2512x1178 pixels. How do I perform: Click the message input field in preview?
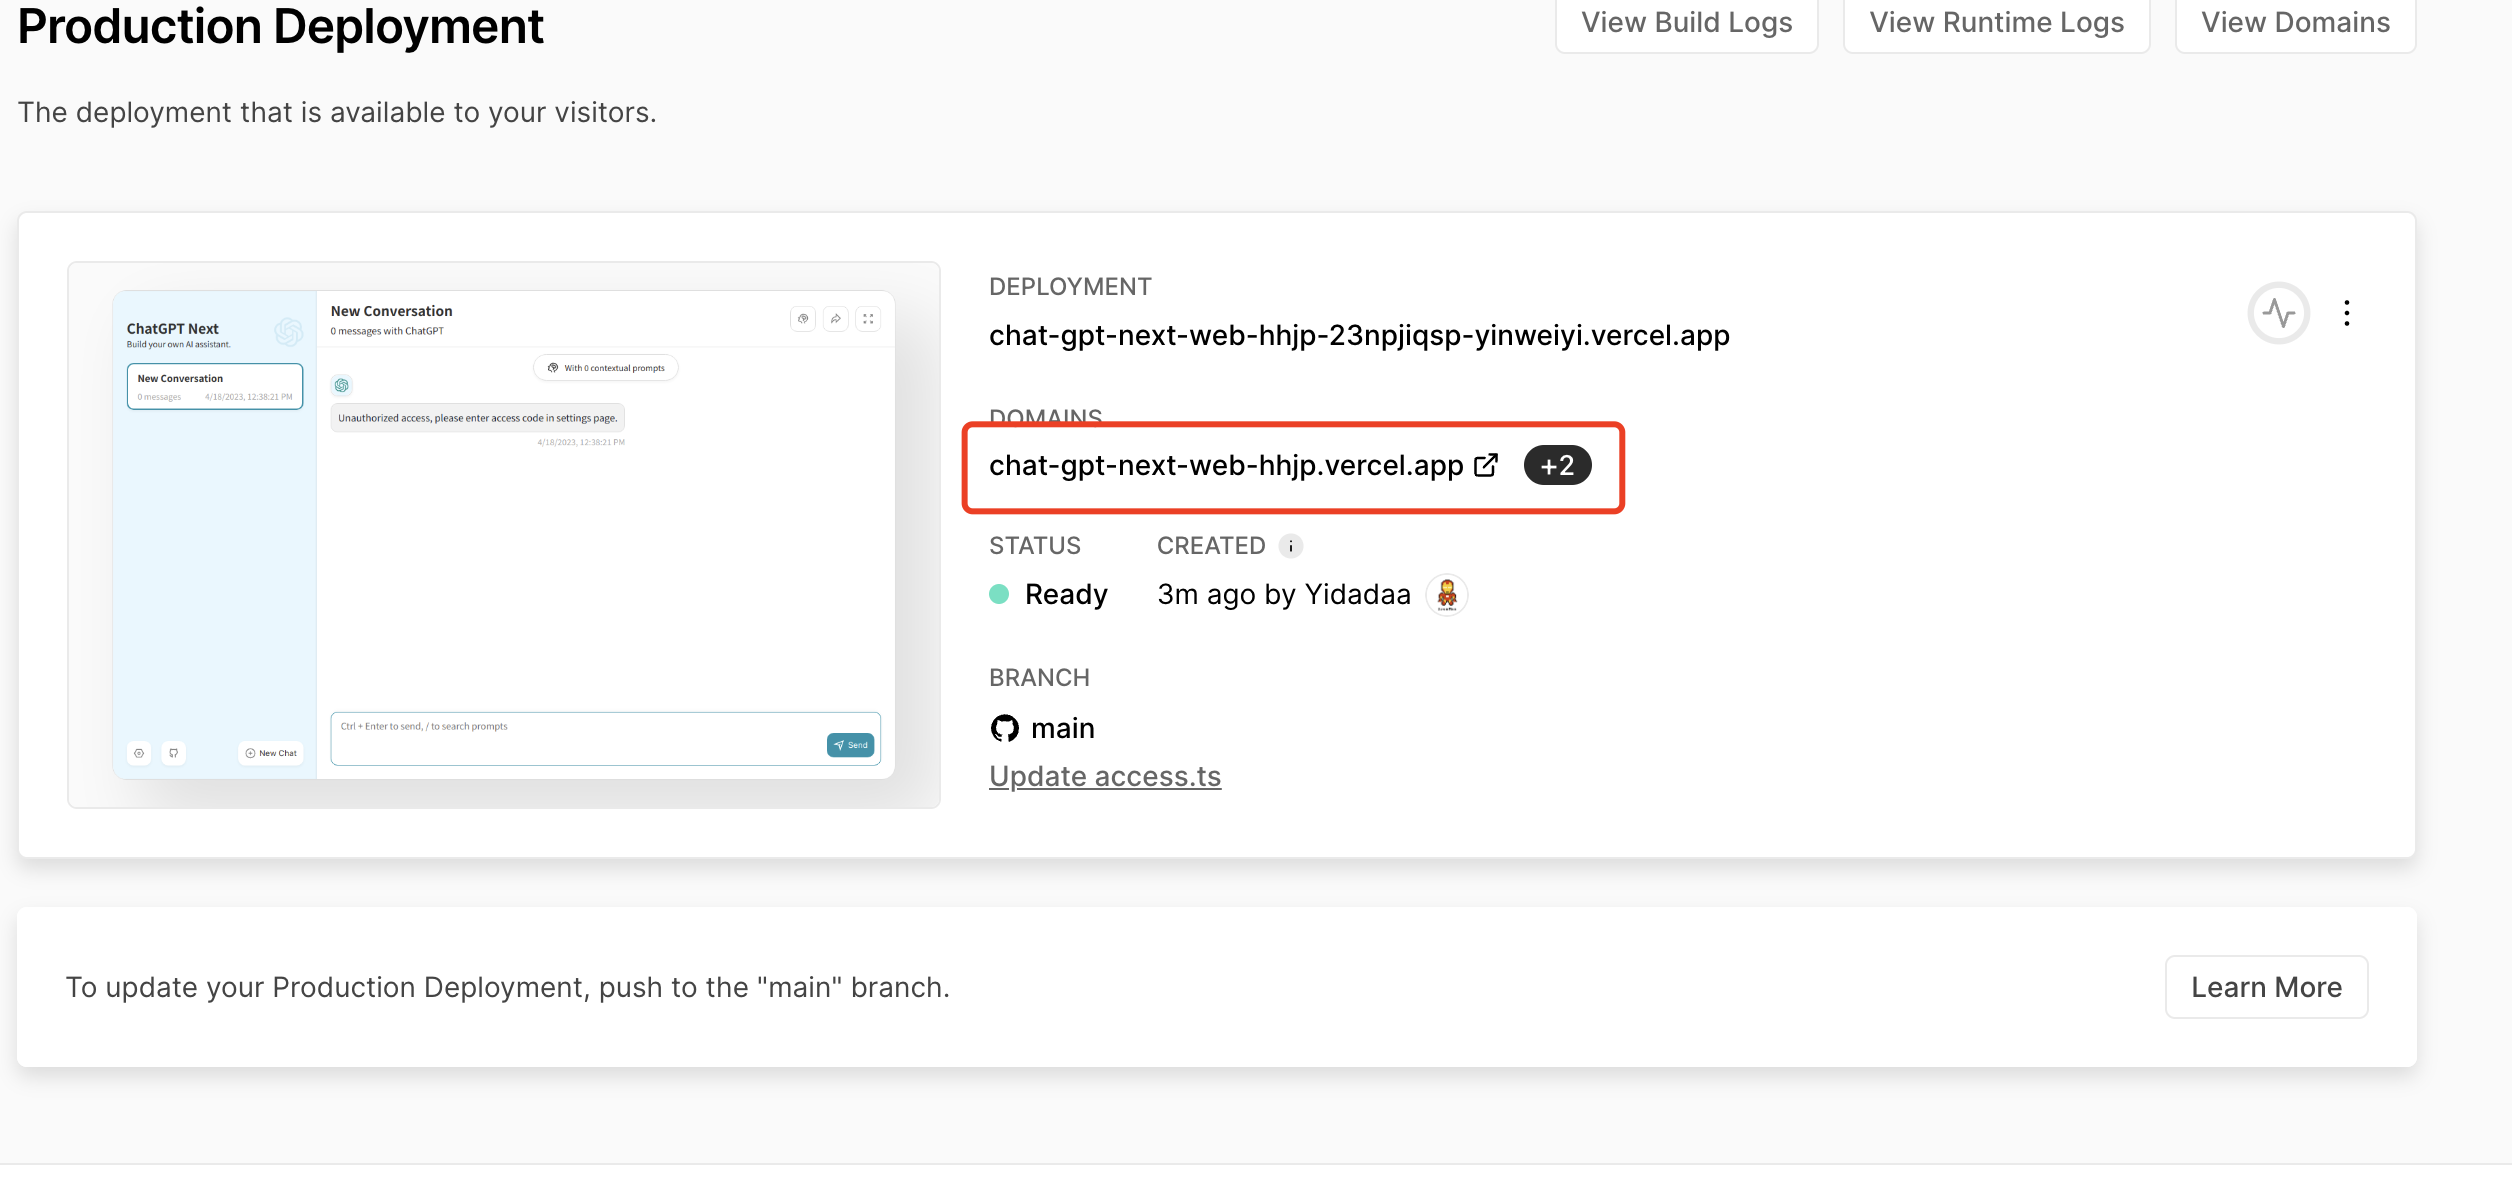(606, 739)
